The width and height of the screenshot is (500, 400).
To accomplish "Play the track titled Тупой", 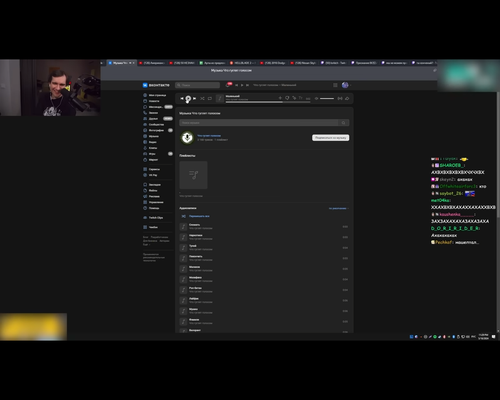I will [x=264, y=248].
